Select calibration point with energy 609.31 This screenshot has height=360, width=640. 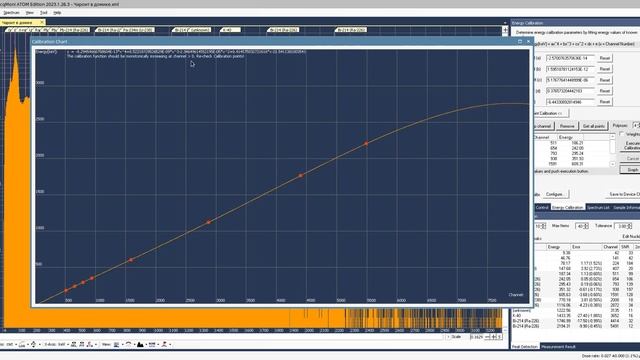(571, 164)
